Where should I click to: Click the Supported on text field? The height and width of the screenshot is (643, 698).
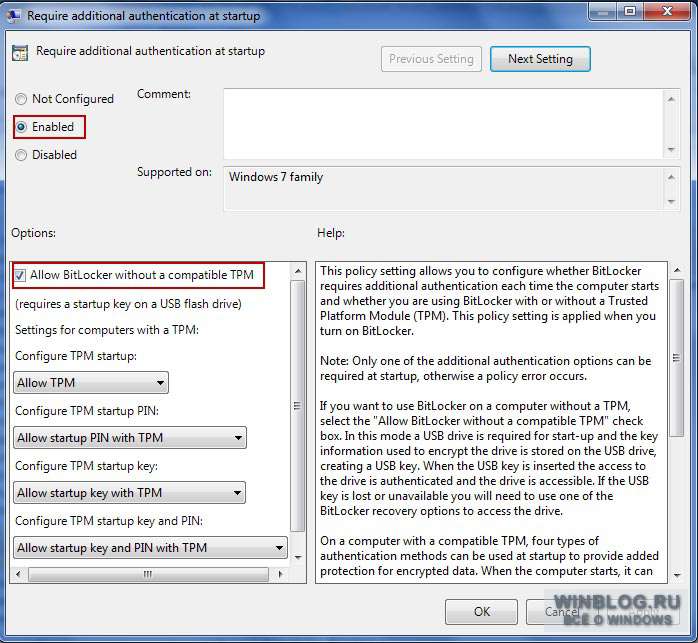443,188
